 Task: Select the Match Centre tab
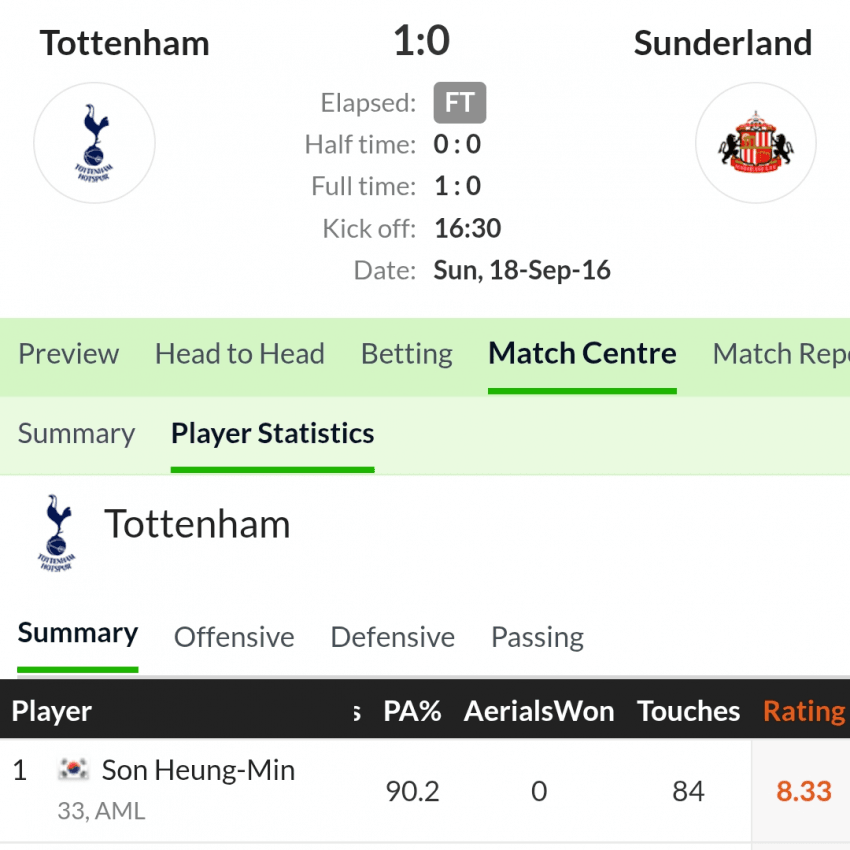pyautogui.click(x=582, y=354)
